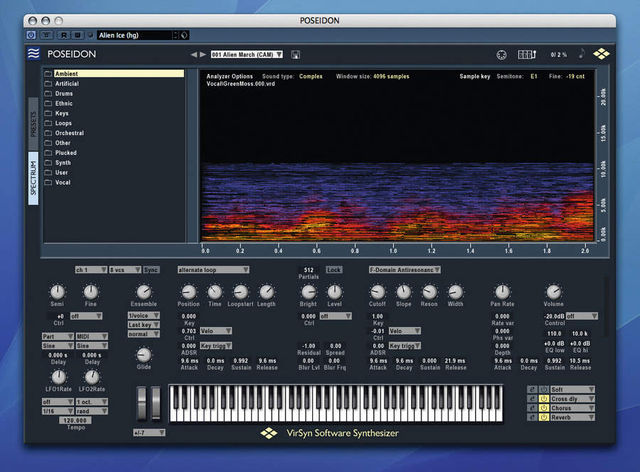This screenshot has height=472, width=640.
Task: Open the 001 Alien March preset dropdown
Action: [x=247, y=54]
